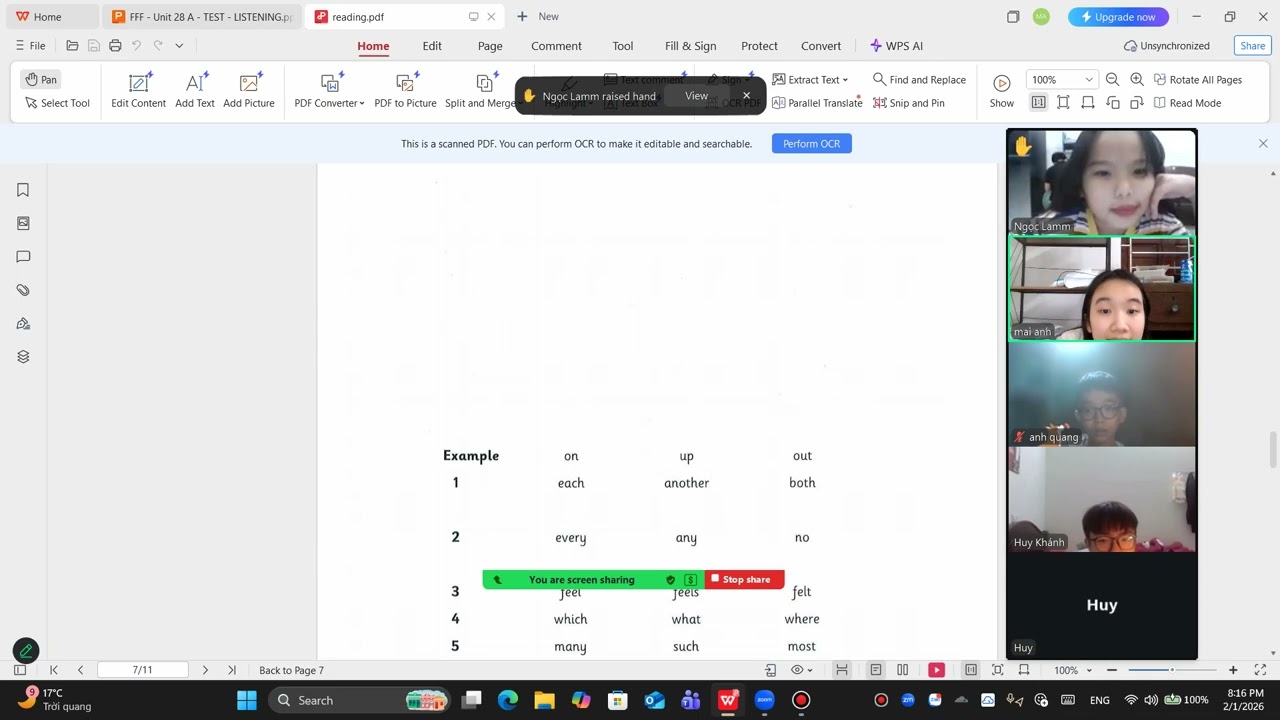Switch to the FFF - Unit 28 A presentation tab
Viewport: 1280px width, 720px height.
coord(202,17)
